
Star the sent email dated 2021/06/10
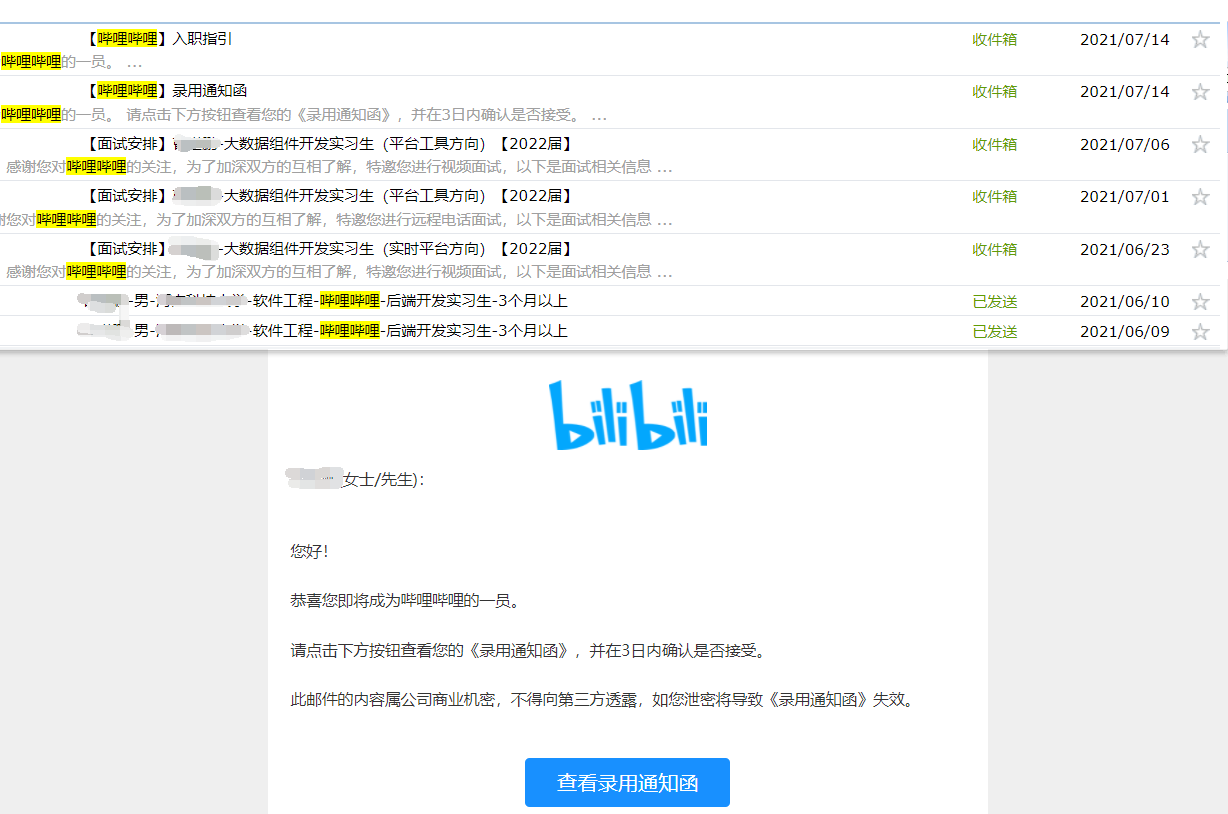click(1200, 302)
